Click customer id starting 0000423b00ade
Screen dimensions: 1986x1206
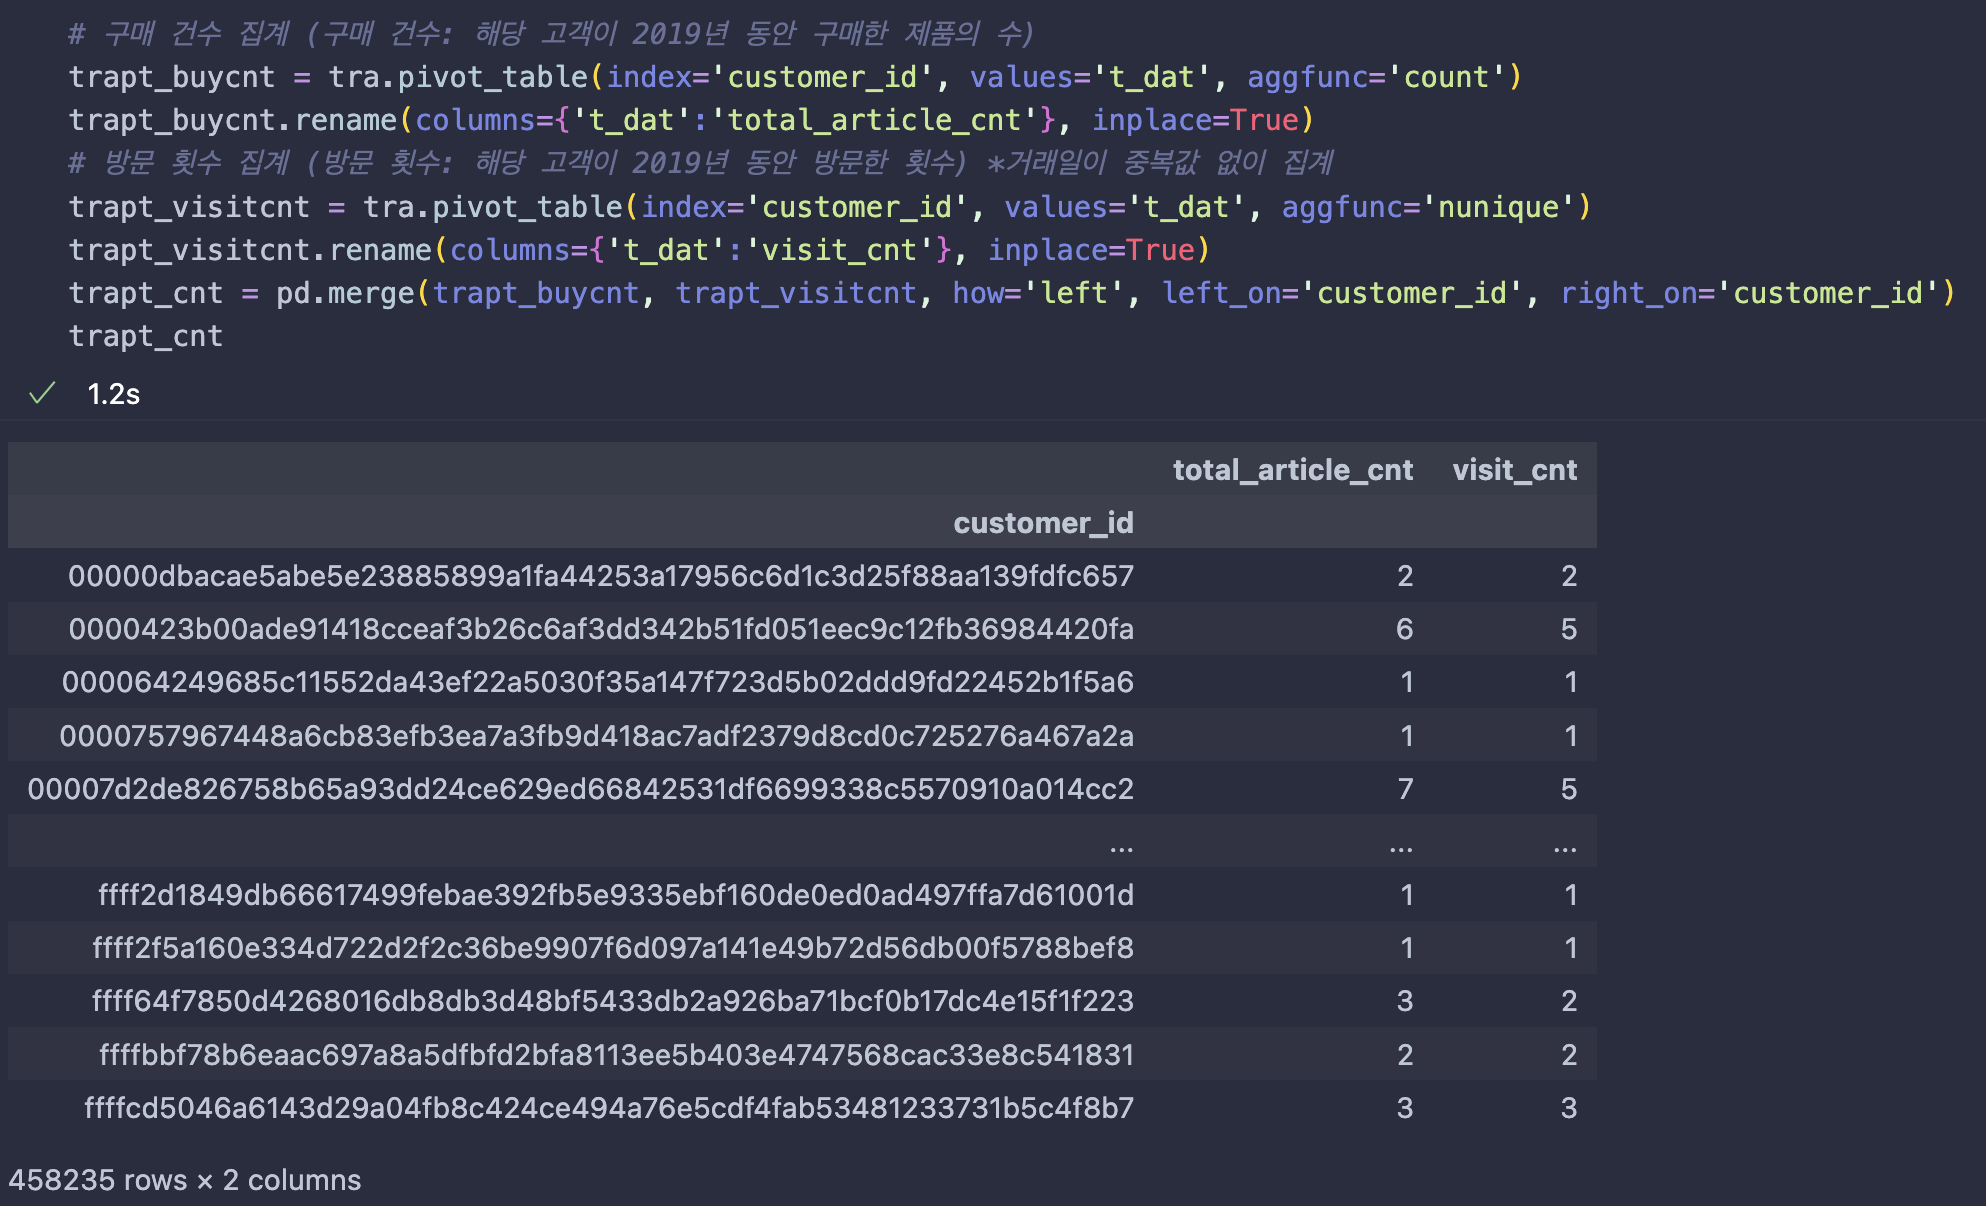[600, 629]
